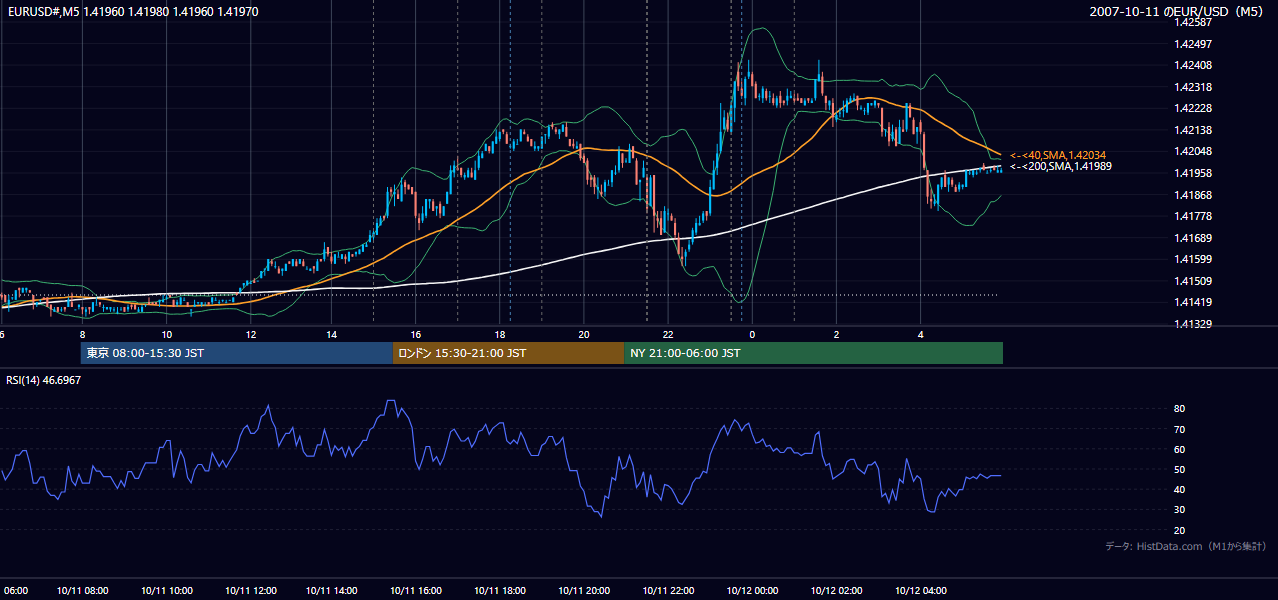Screen dimensions: 1278x600
Task: Click the bottom time label 10/11 10:00
Action: click(167, 591)
